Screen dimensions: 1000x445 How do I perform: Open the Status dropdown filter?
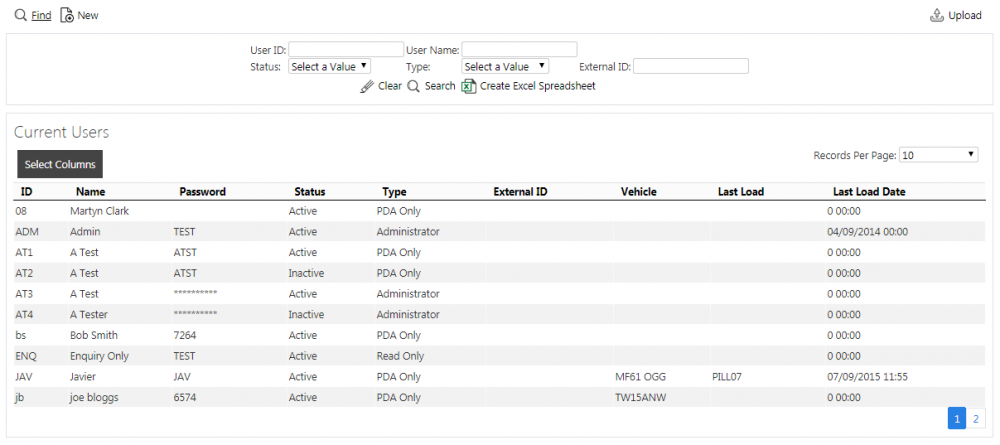pyautogui.click(x=329, y=66)
